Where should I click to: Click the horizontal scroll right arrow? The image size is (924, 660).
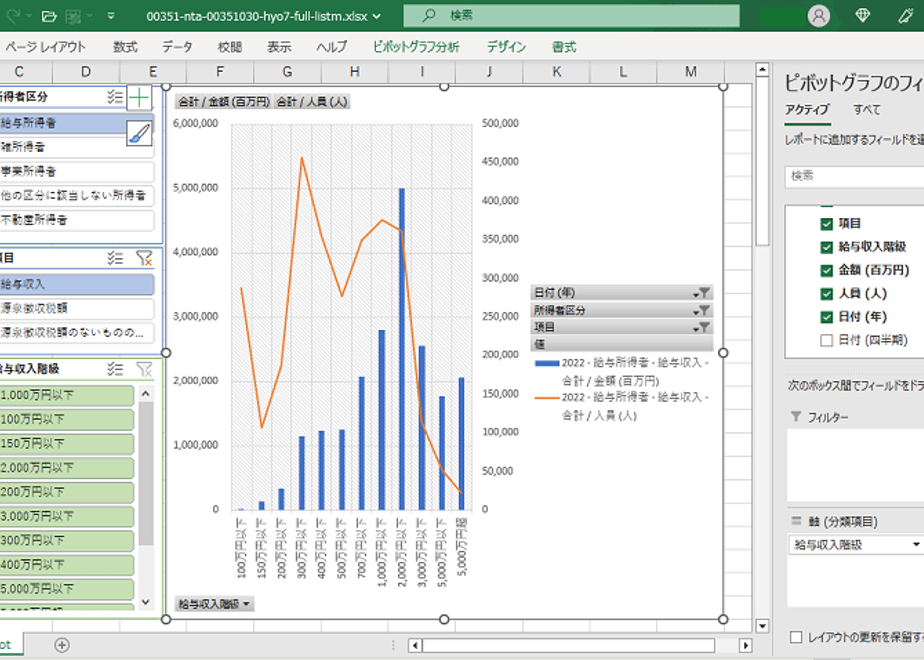click(745, 645)
